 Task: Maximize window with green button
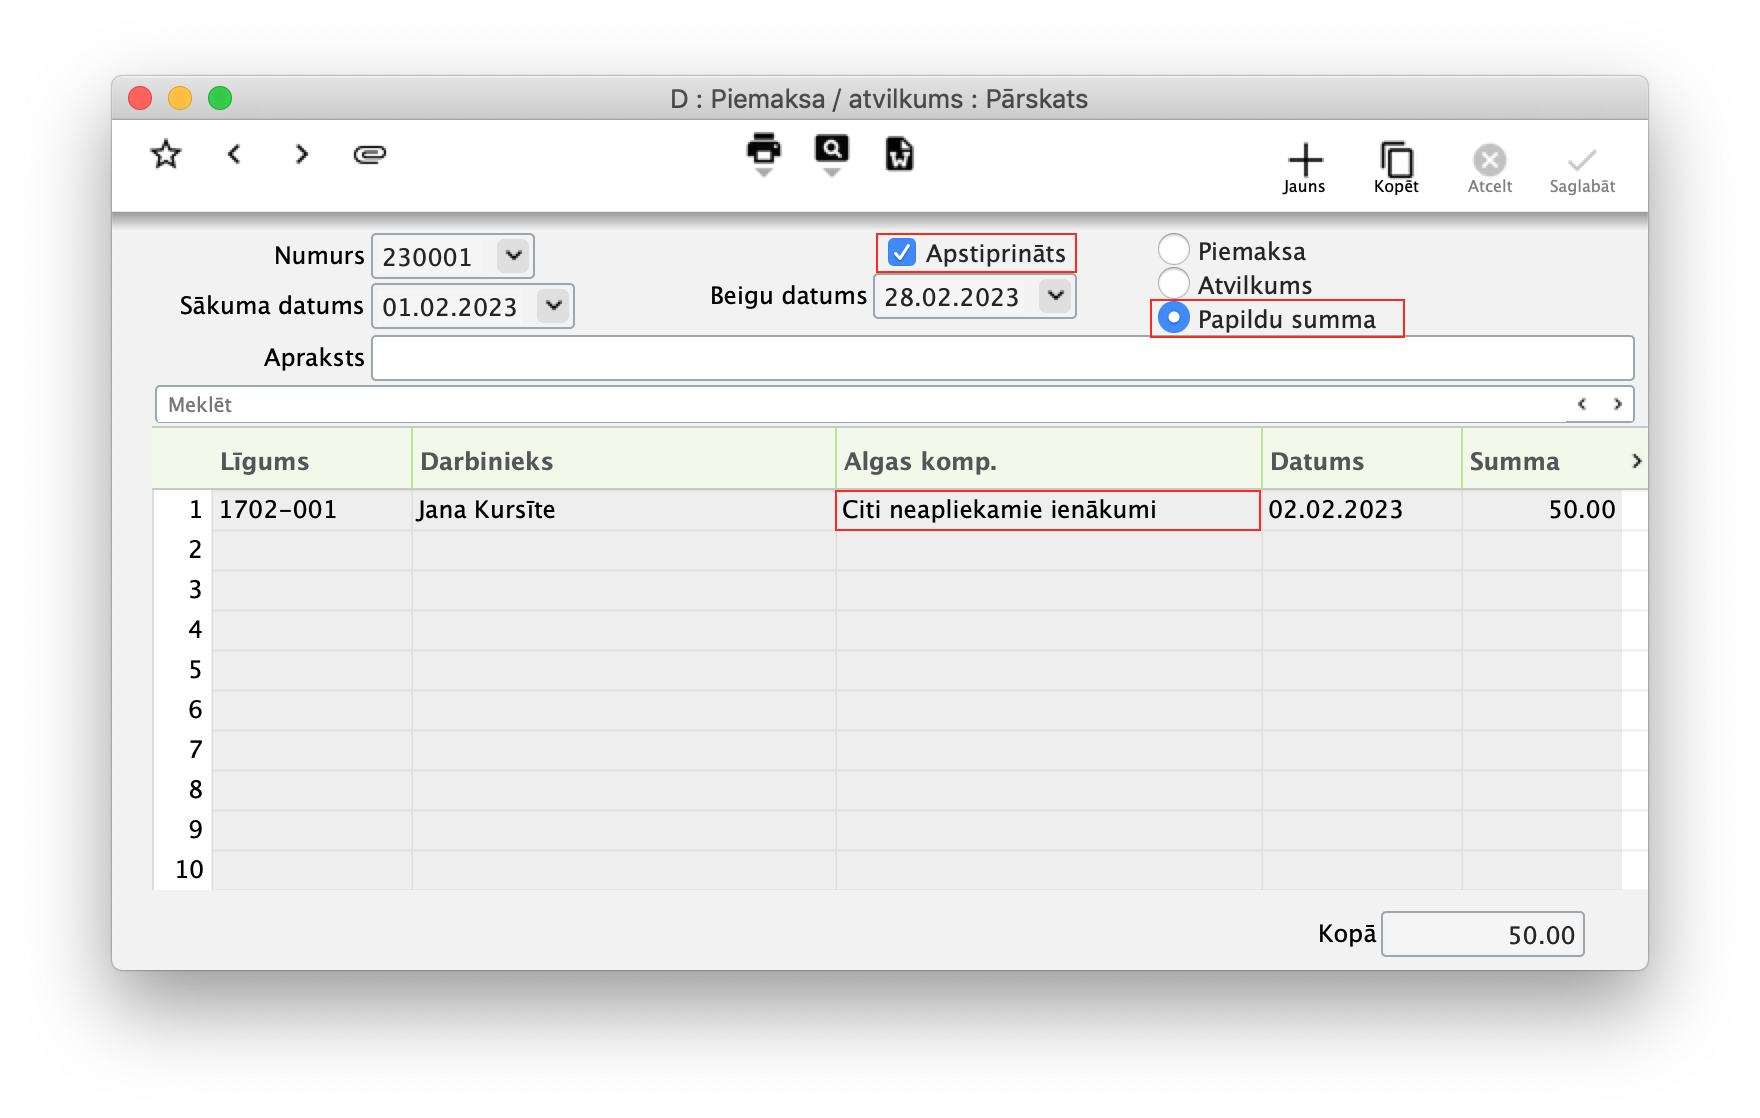click(x=220, y=98)
